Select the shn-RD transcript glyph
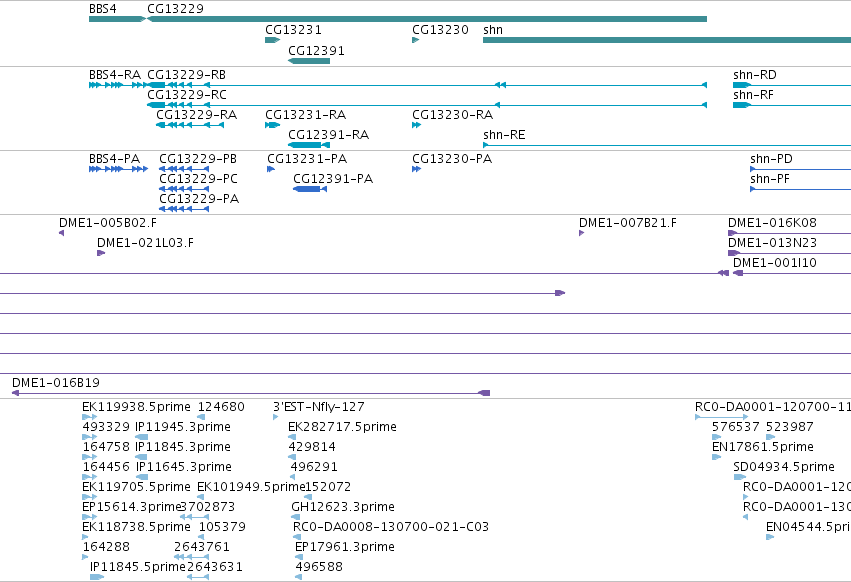The height and width of the screenshot is (582, 851). point(792,85)
